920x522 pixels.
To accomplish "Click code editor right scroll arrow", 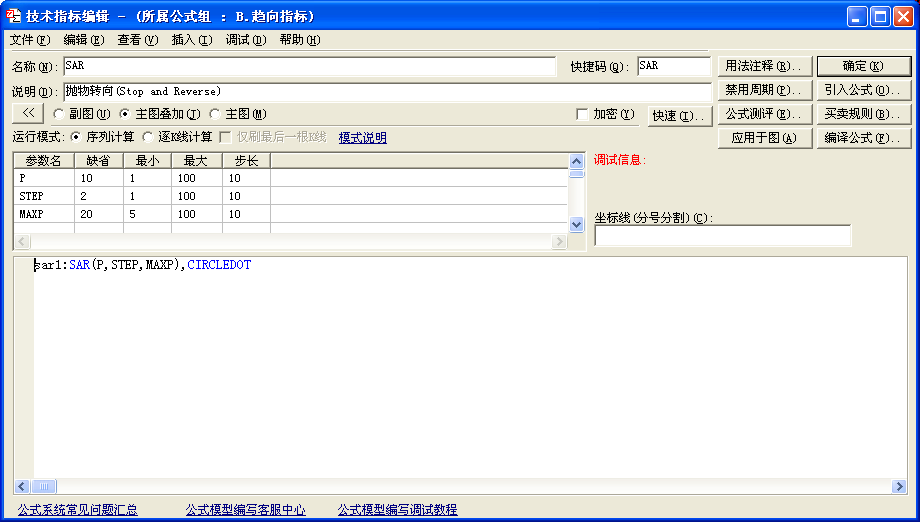I will (899, 486).
